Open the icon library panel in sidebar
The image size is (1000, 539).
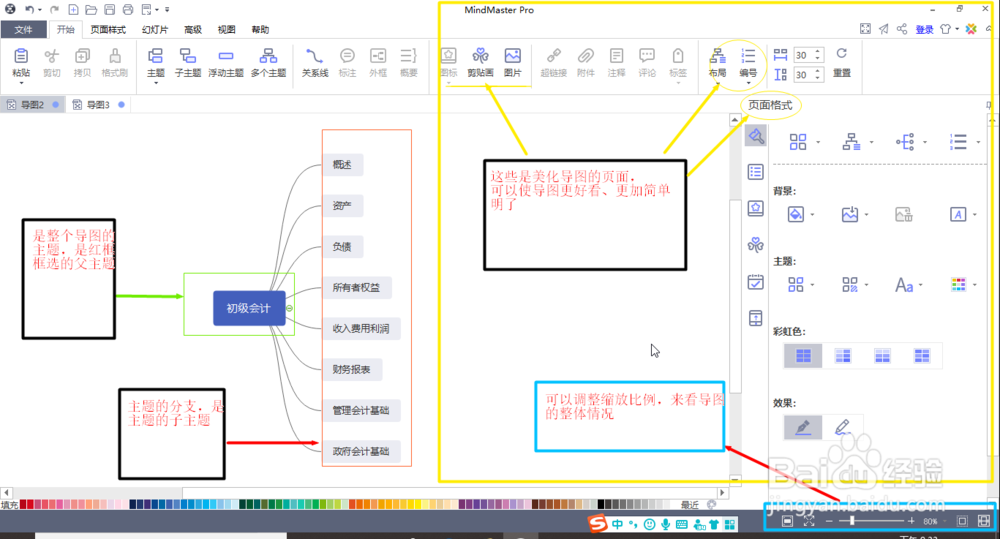[x=756, y=208]
